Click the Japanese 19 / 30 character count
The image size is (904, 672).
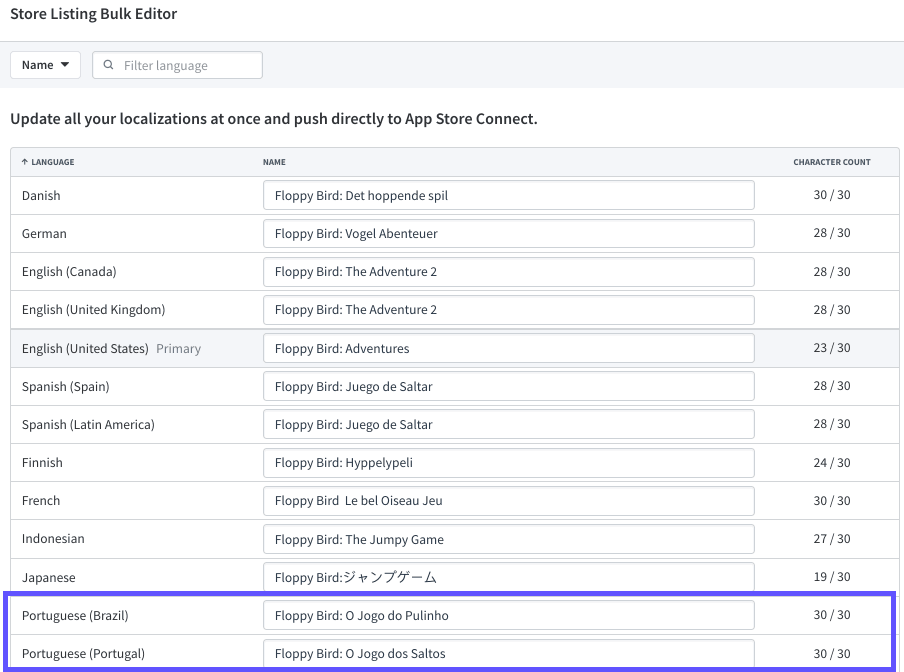831,576
